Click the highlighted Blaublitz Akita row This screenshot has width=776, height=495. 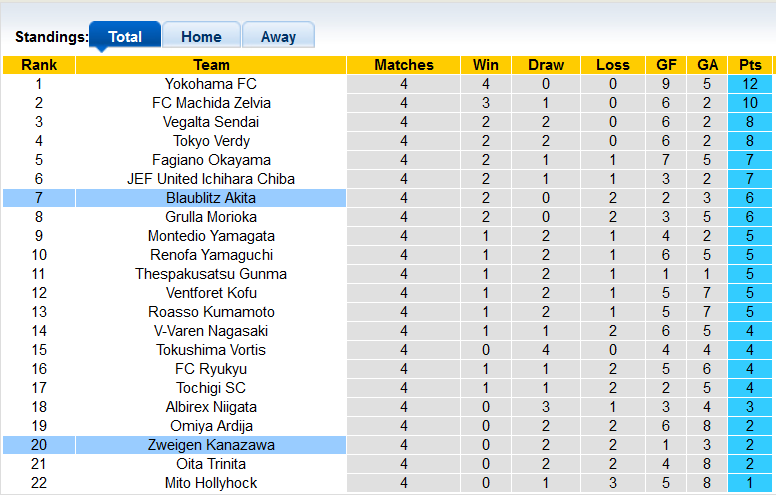pos(211,198)
